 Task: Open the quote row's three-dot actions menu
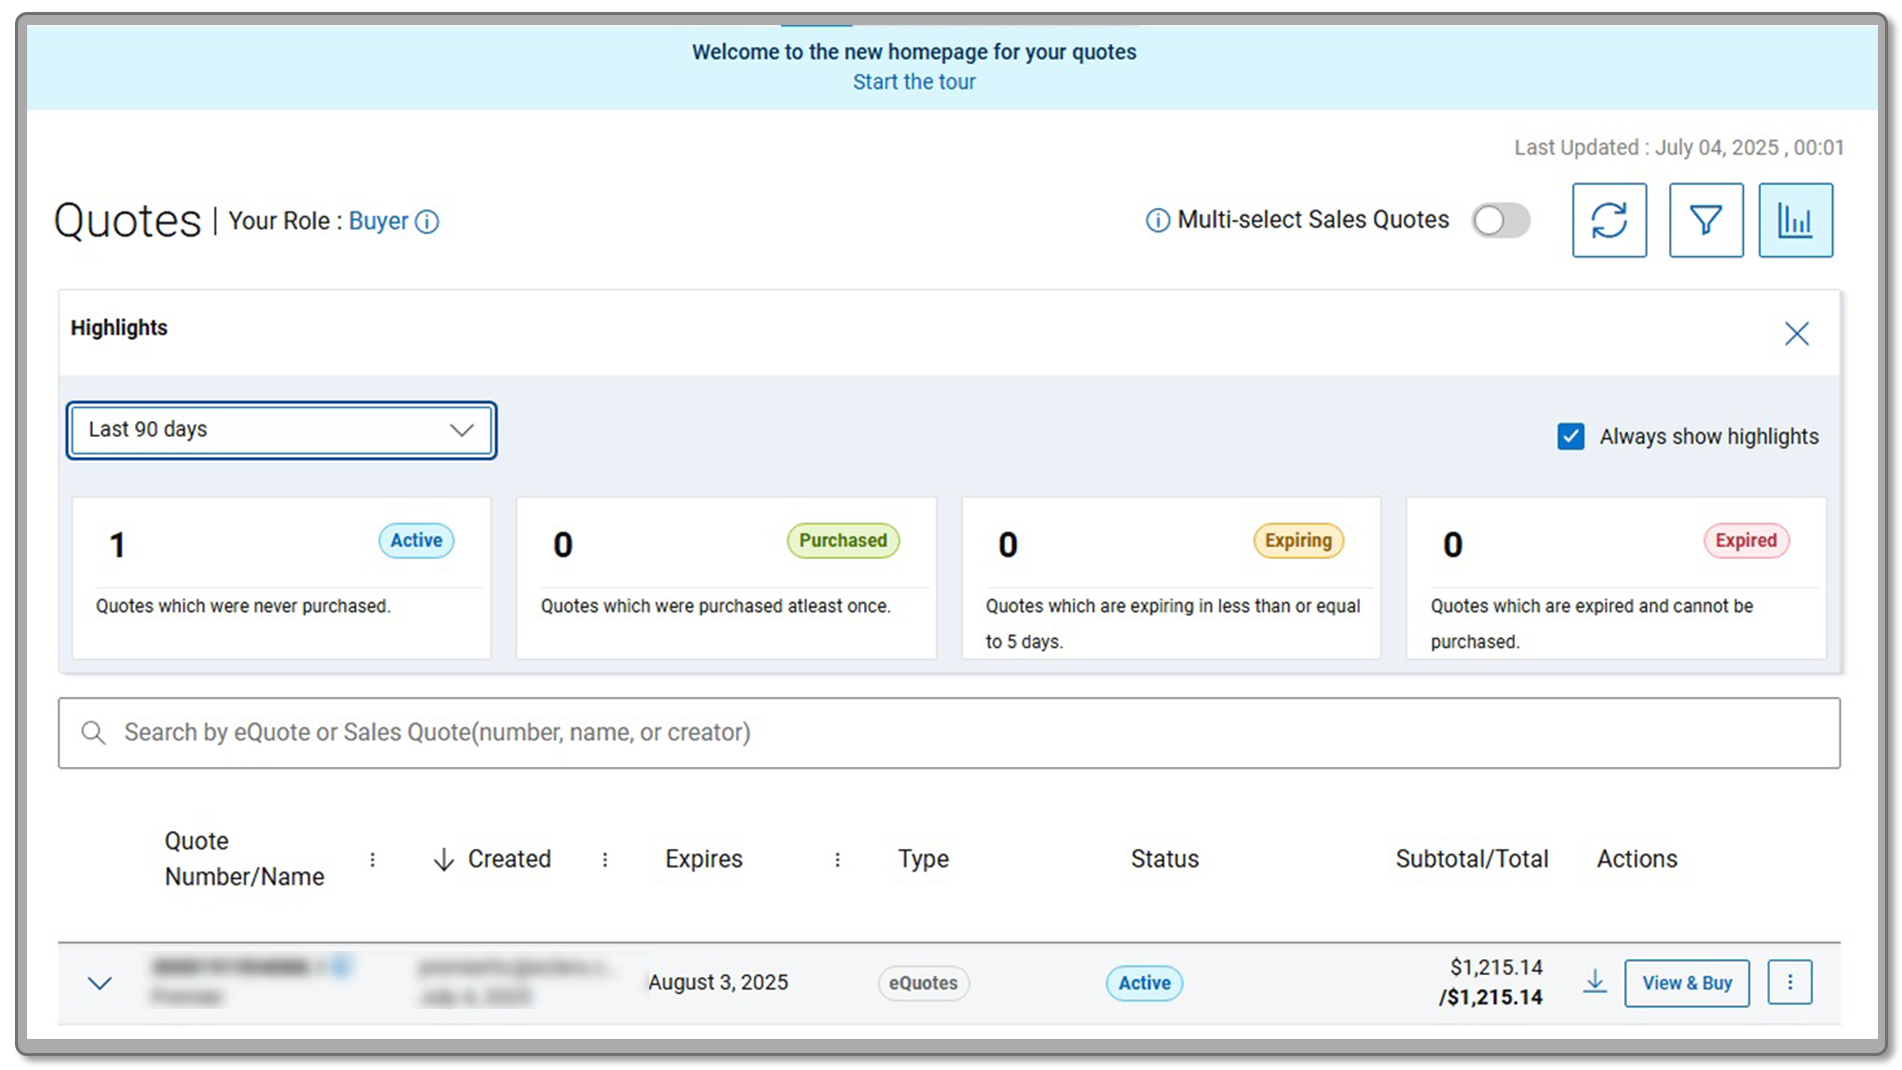[1790, 983]
